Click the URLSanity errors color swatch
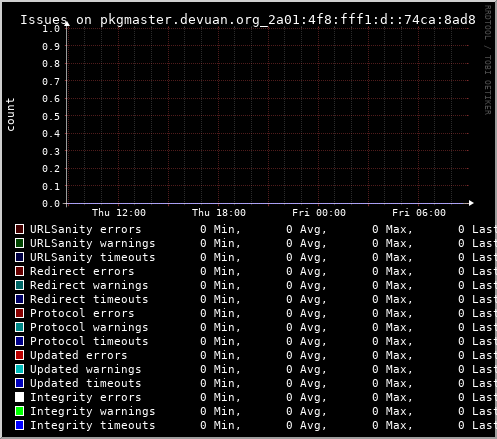This screenshot has width=497, height=439. 20,229
